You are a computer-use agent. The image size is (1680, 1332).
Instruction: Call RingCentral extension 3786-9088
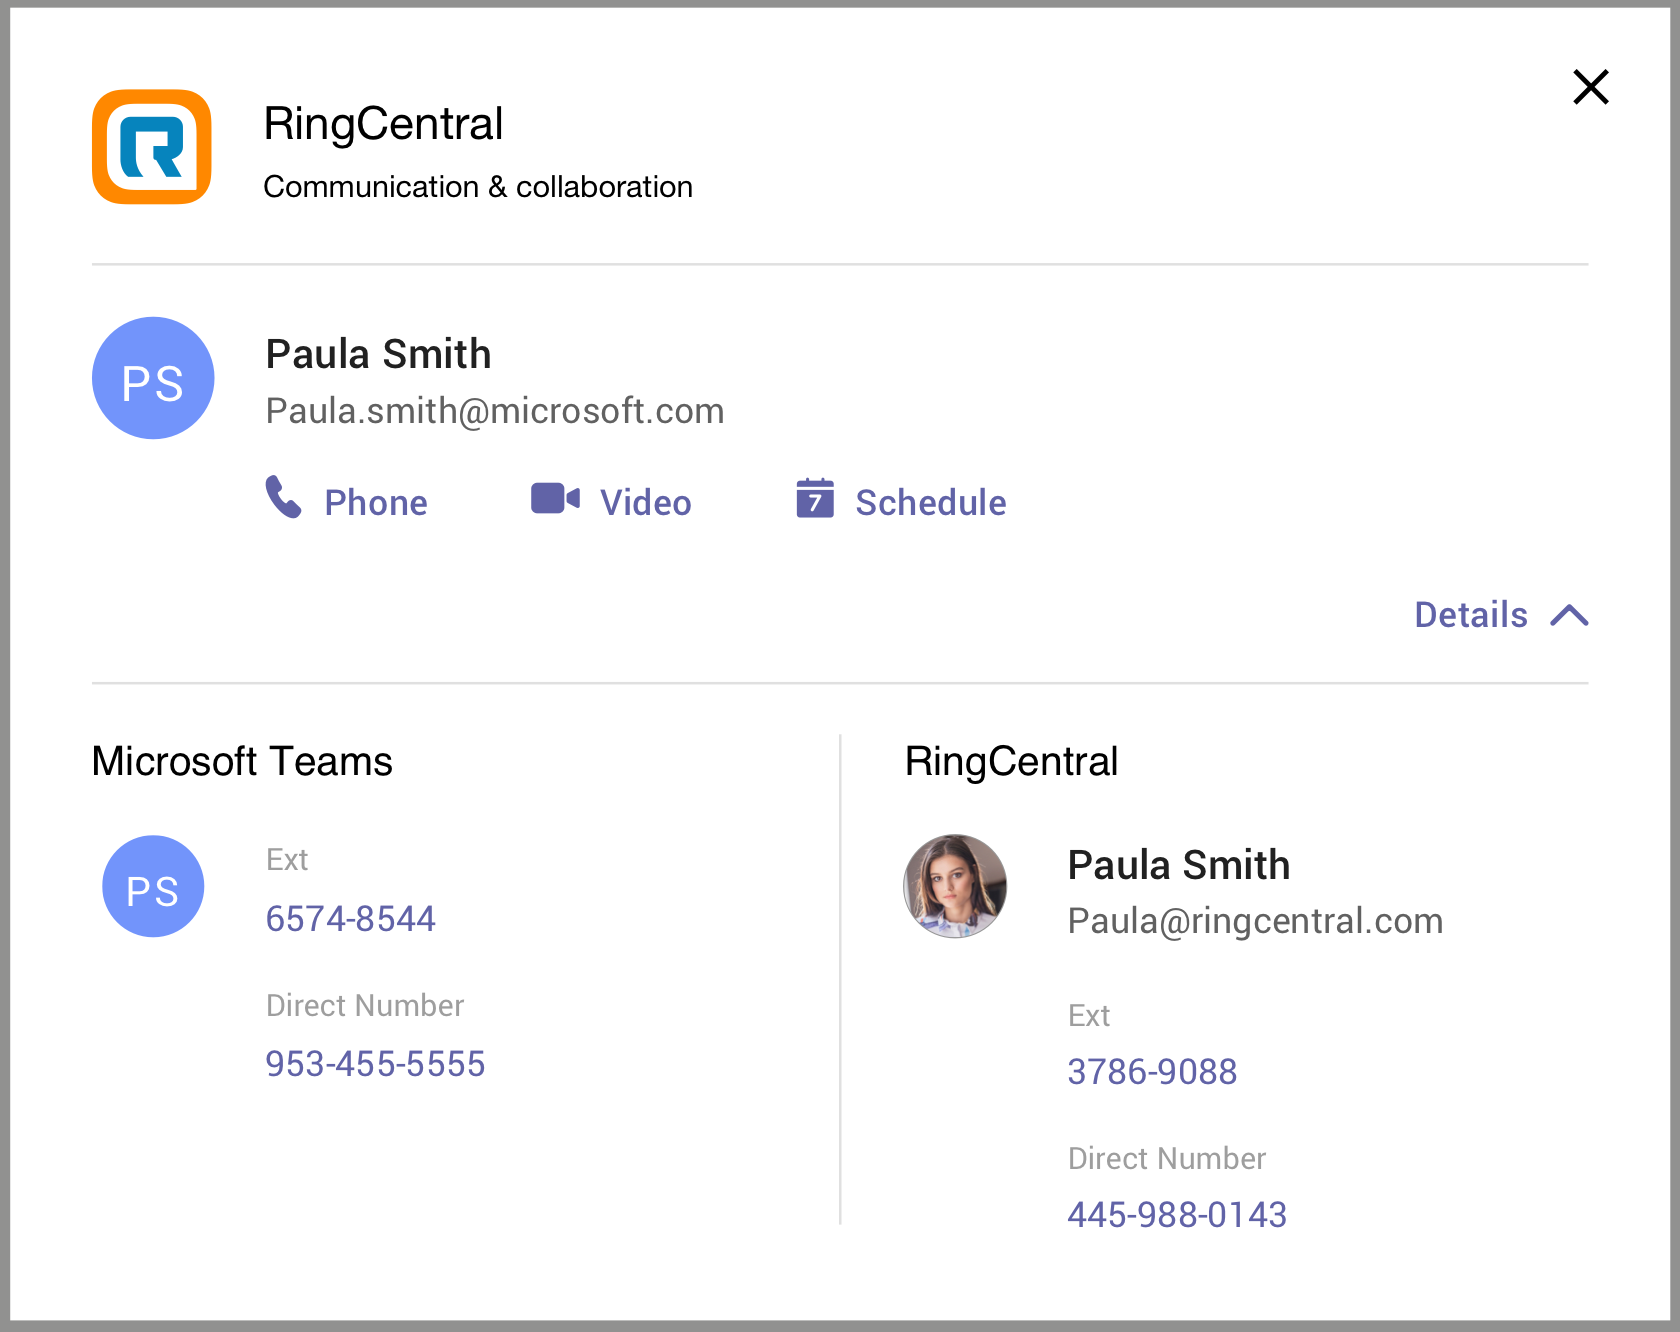coord(1152,1072)
